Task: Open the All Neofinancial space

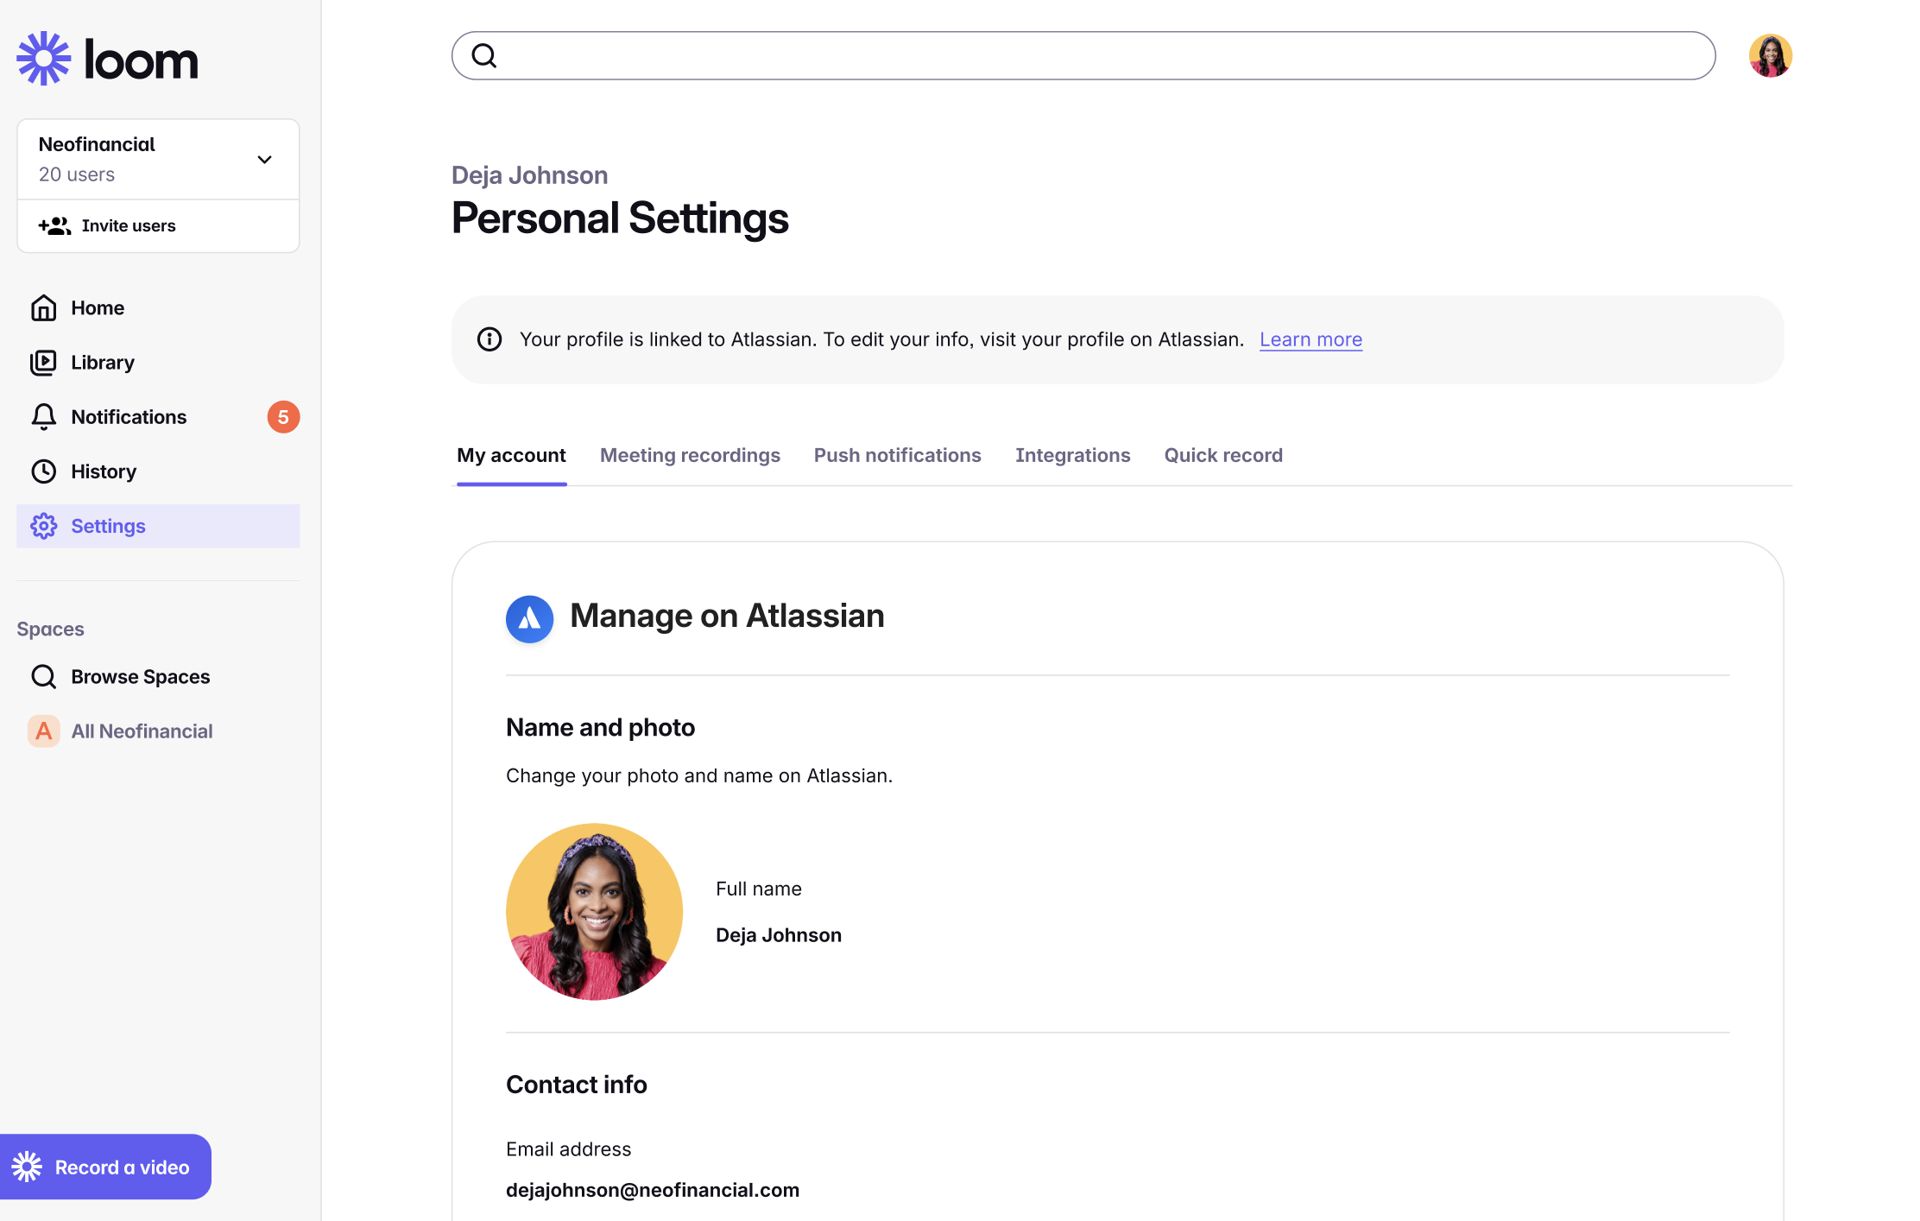Action: [x=141, y=731]
